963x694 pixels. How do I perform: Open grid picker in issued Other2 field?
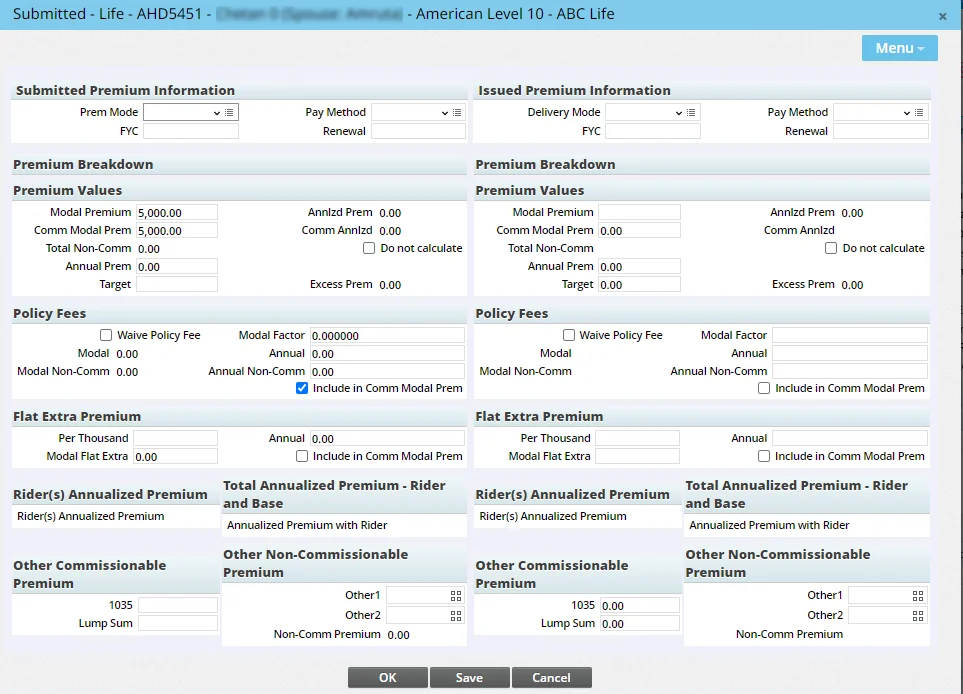pyautogui.click(x=918, y=616)
